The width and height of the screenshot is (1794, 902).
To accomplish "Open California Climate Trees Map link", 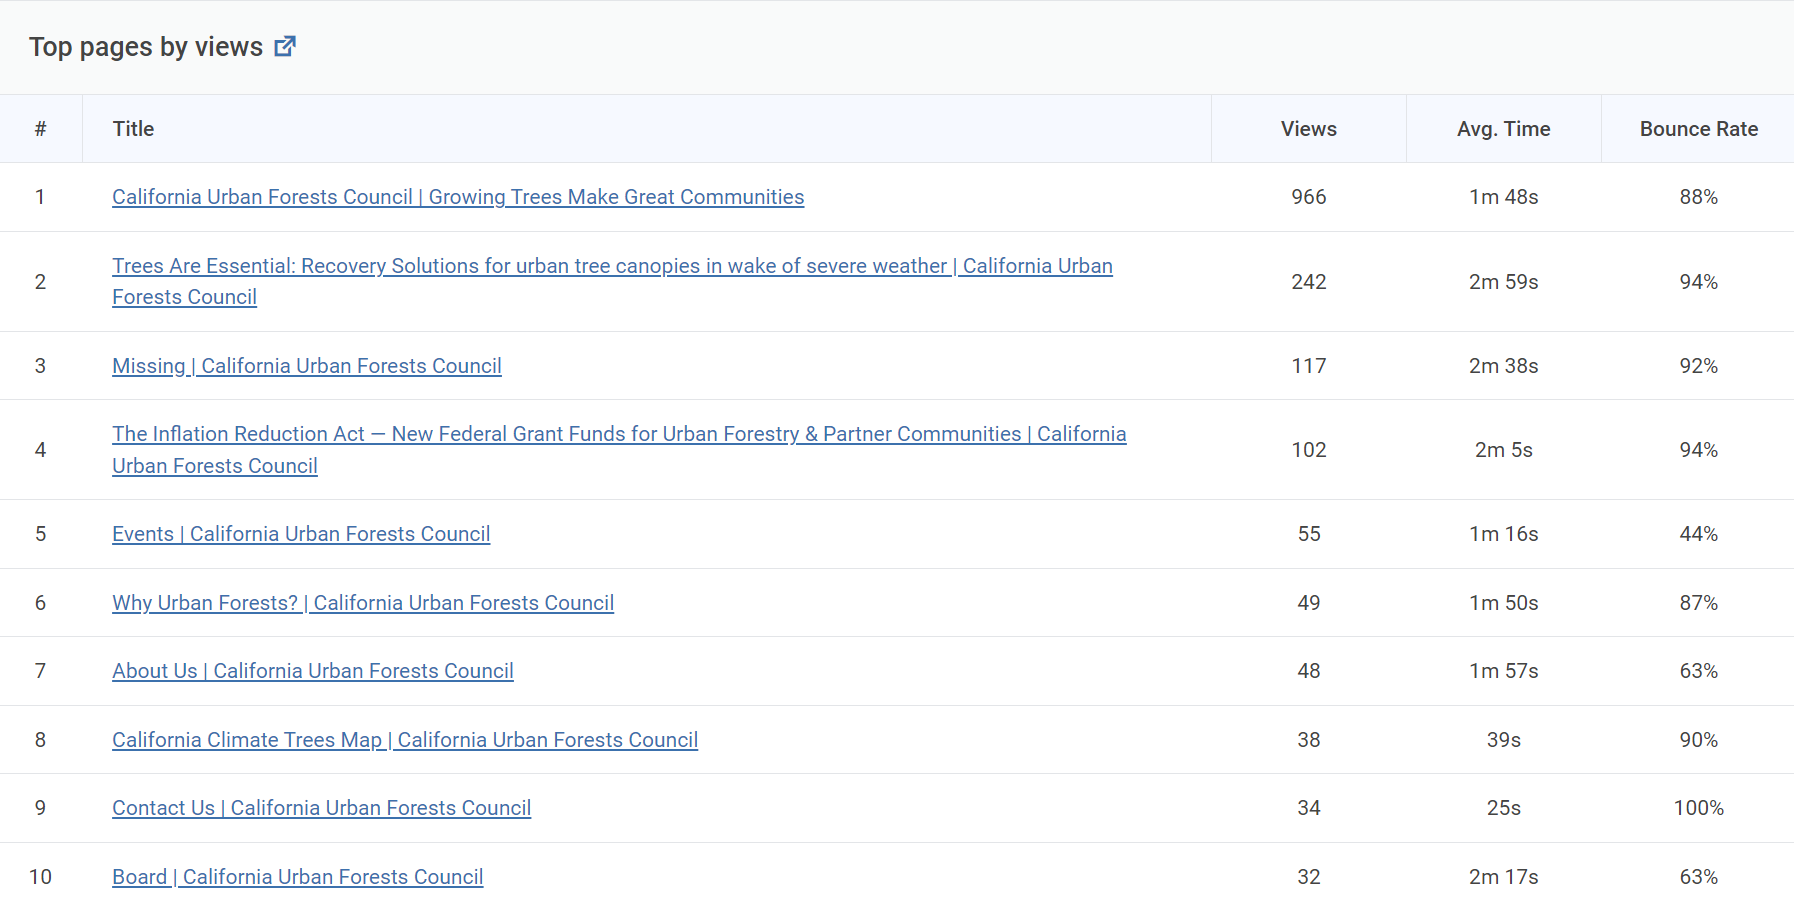I will (405, 740).
